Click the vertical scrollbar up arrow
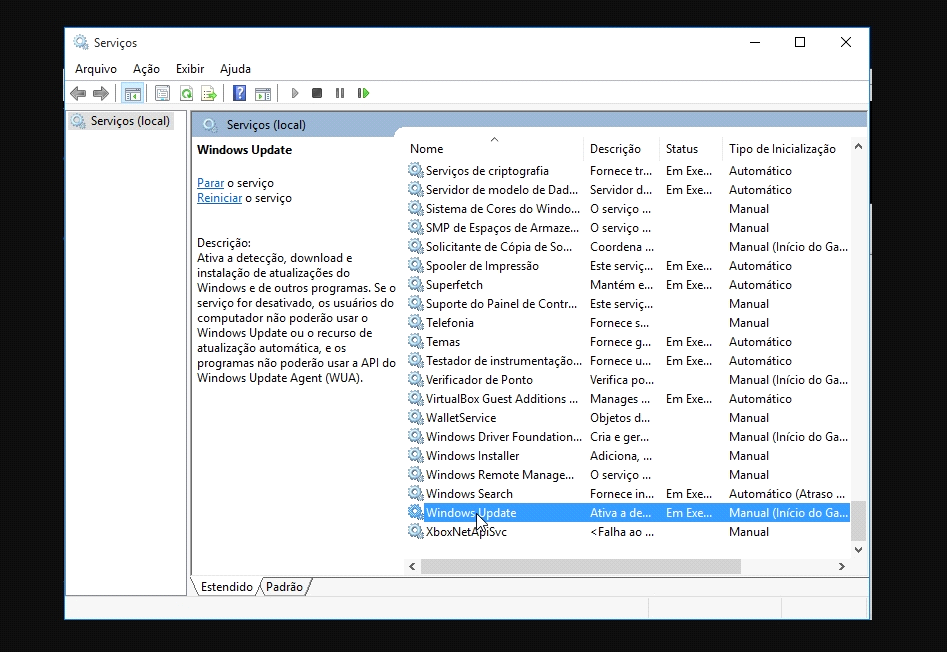Viewport: 947px width, 652px height. [x=858, y=147]
